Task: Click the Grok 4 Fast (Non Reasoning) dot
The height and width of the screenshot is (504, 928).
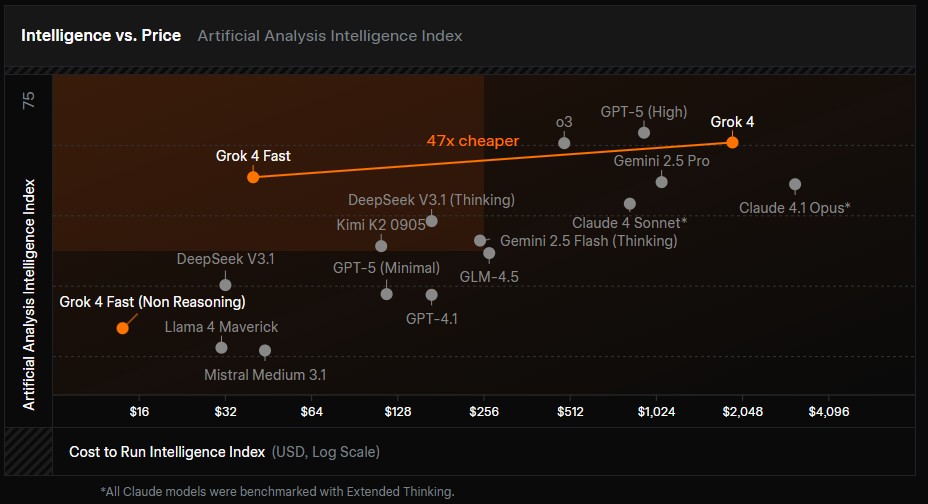Action: (122, 327)
